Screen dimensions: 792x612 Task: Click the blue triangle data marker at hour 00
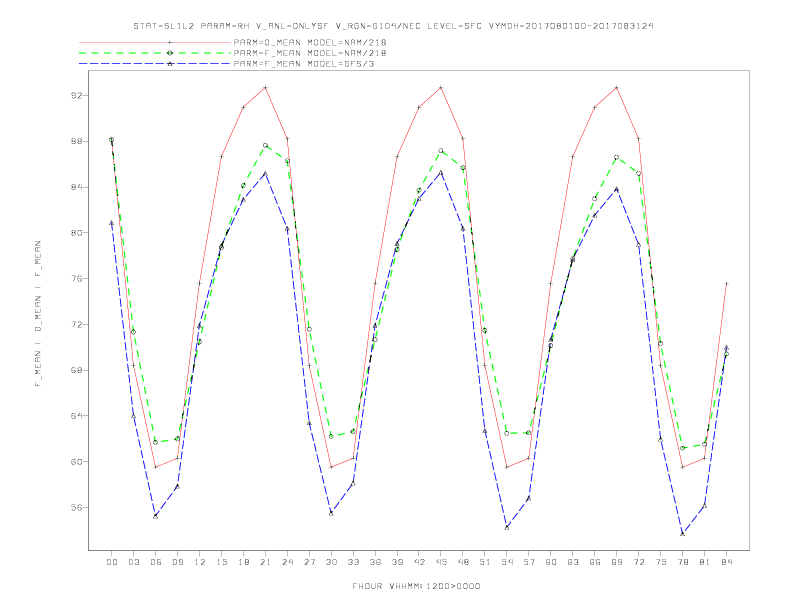click(x=112, y=223)
